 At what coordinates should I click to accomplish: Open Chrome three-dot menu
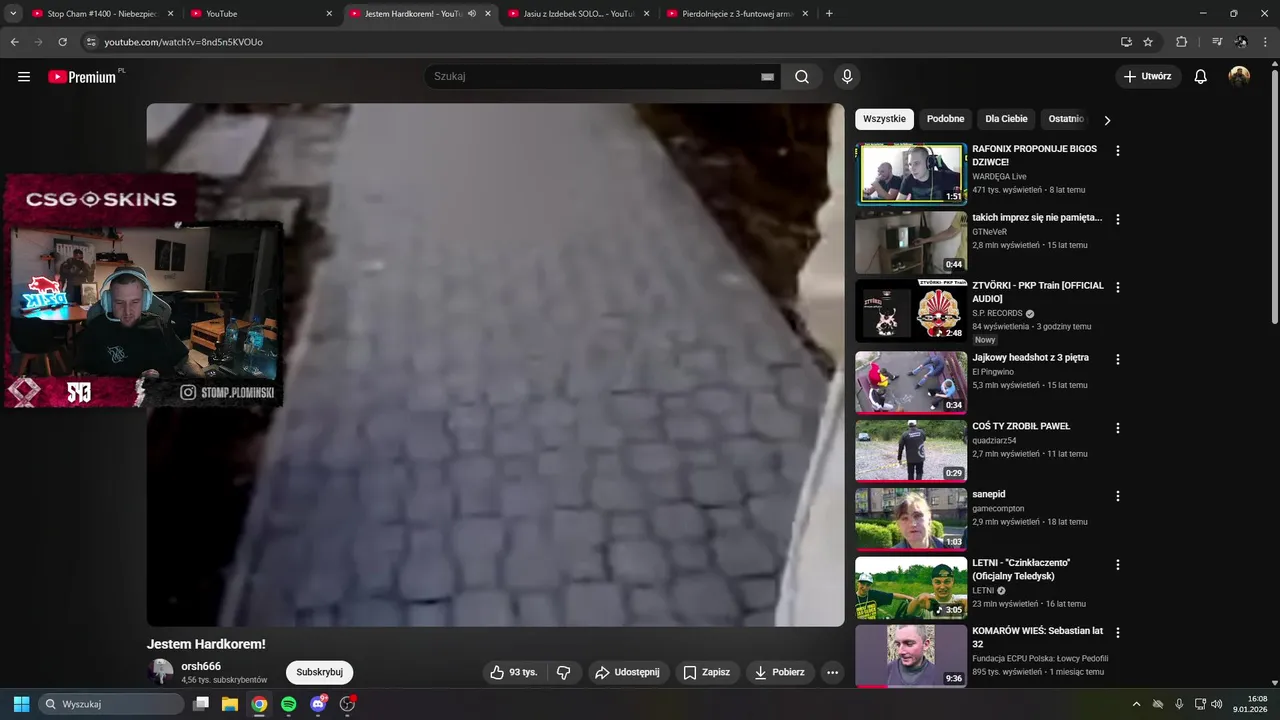point(1266,42)
